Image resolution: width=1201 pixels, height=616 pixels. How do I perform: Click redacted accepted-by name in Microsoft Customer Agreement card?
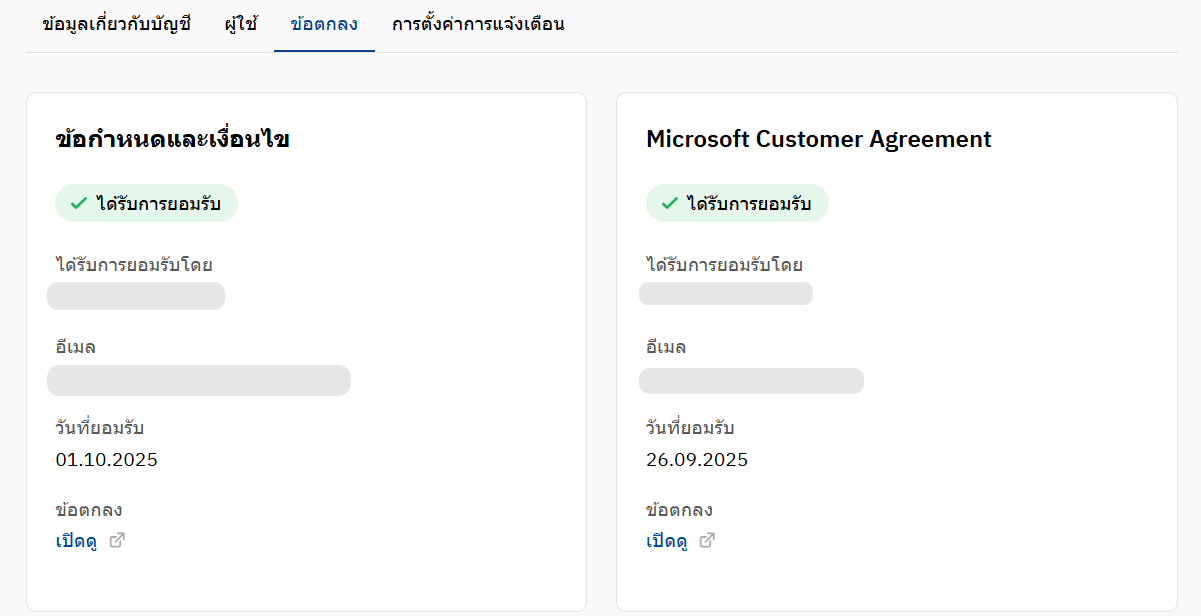(x=726, y=293)
